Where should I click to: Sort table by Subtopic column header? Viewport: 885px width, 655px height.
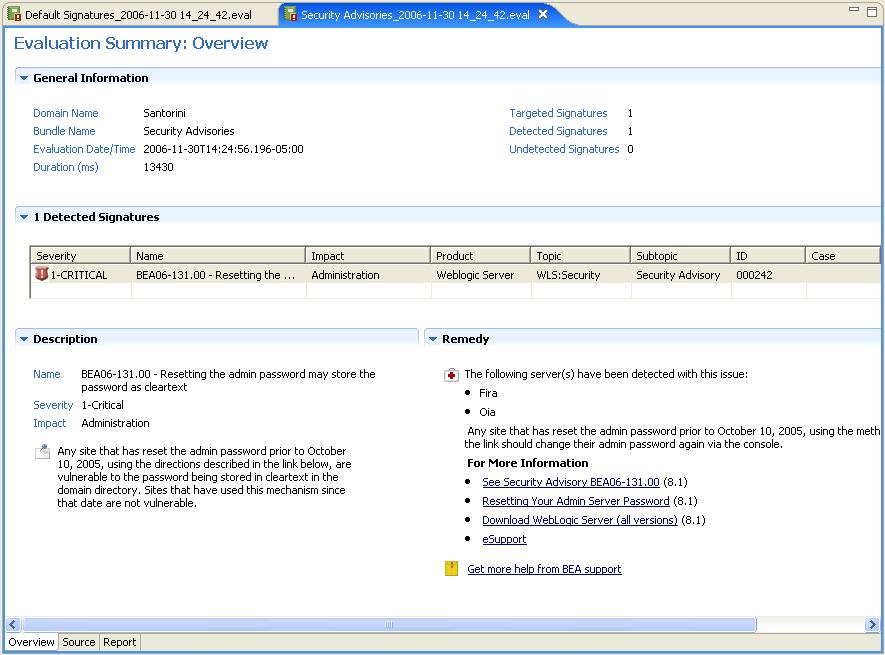[680, 256]
